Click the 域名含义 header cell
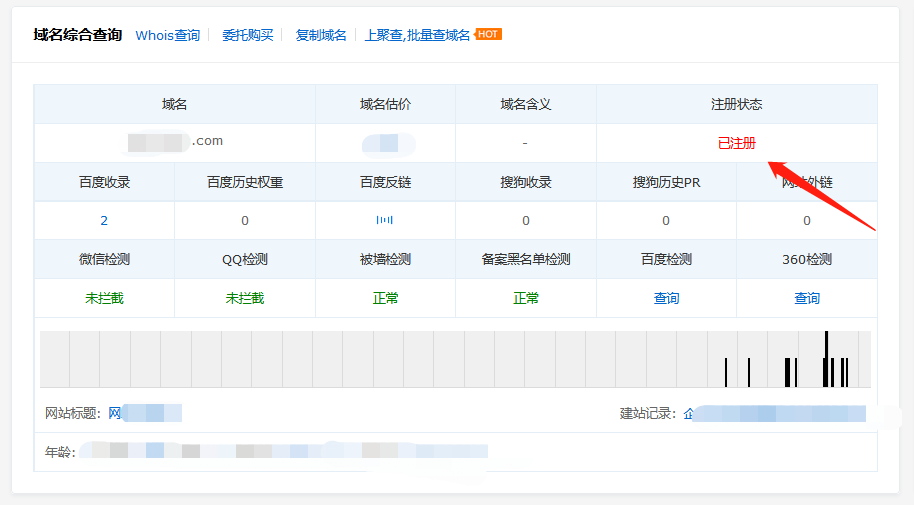This screenshot has width=914, height=505. [526, 104]
